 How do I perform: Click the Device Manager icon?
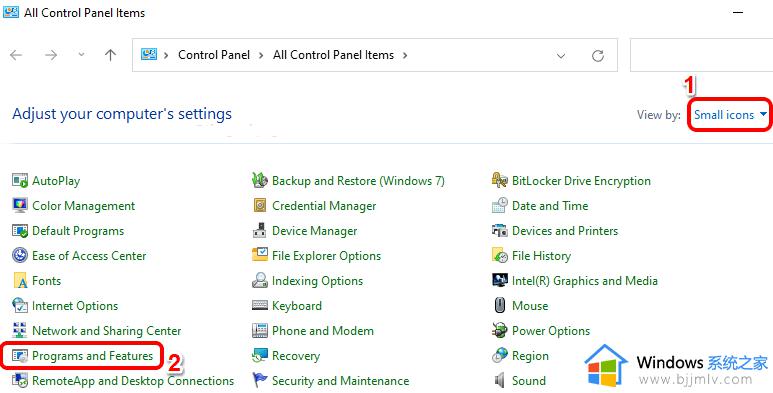coord(260,231)
